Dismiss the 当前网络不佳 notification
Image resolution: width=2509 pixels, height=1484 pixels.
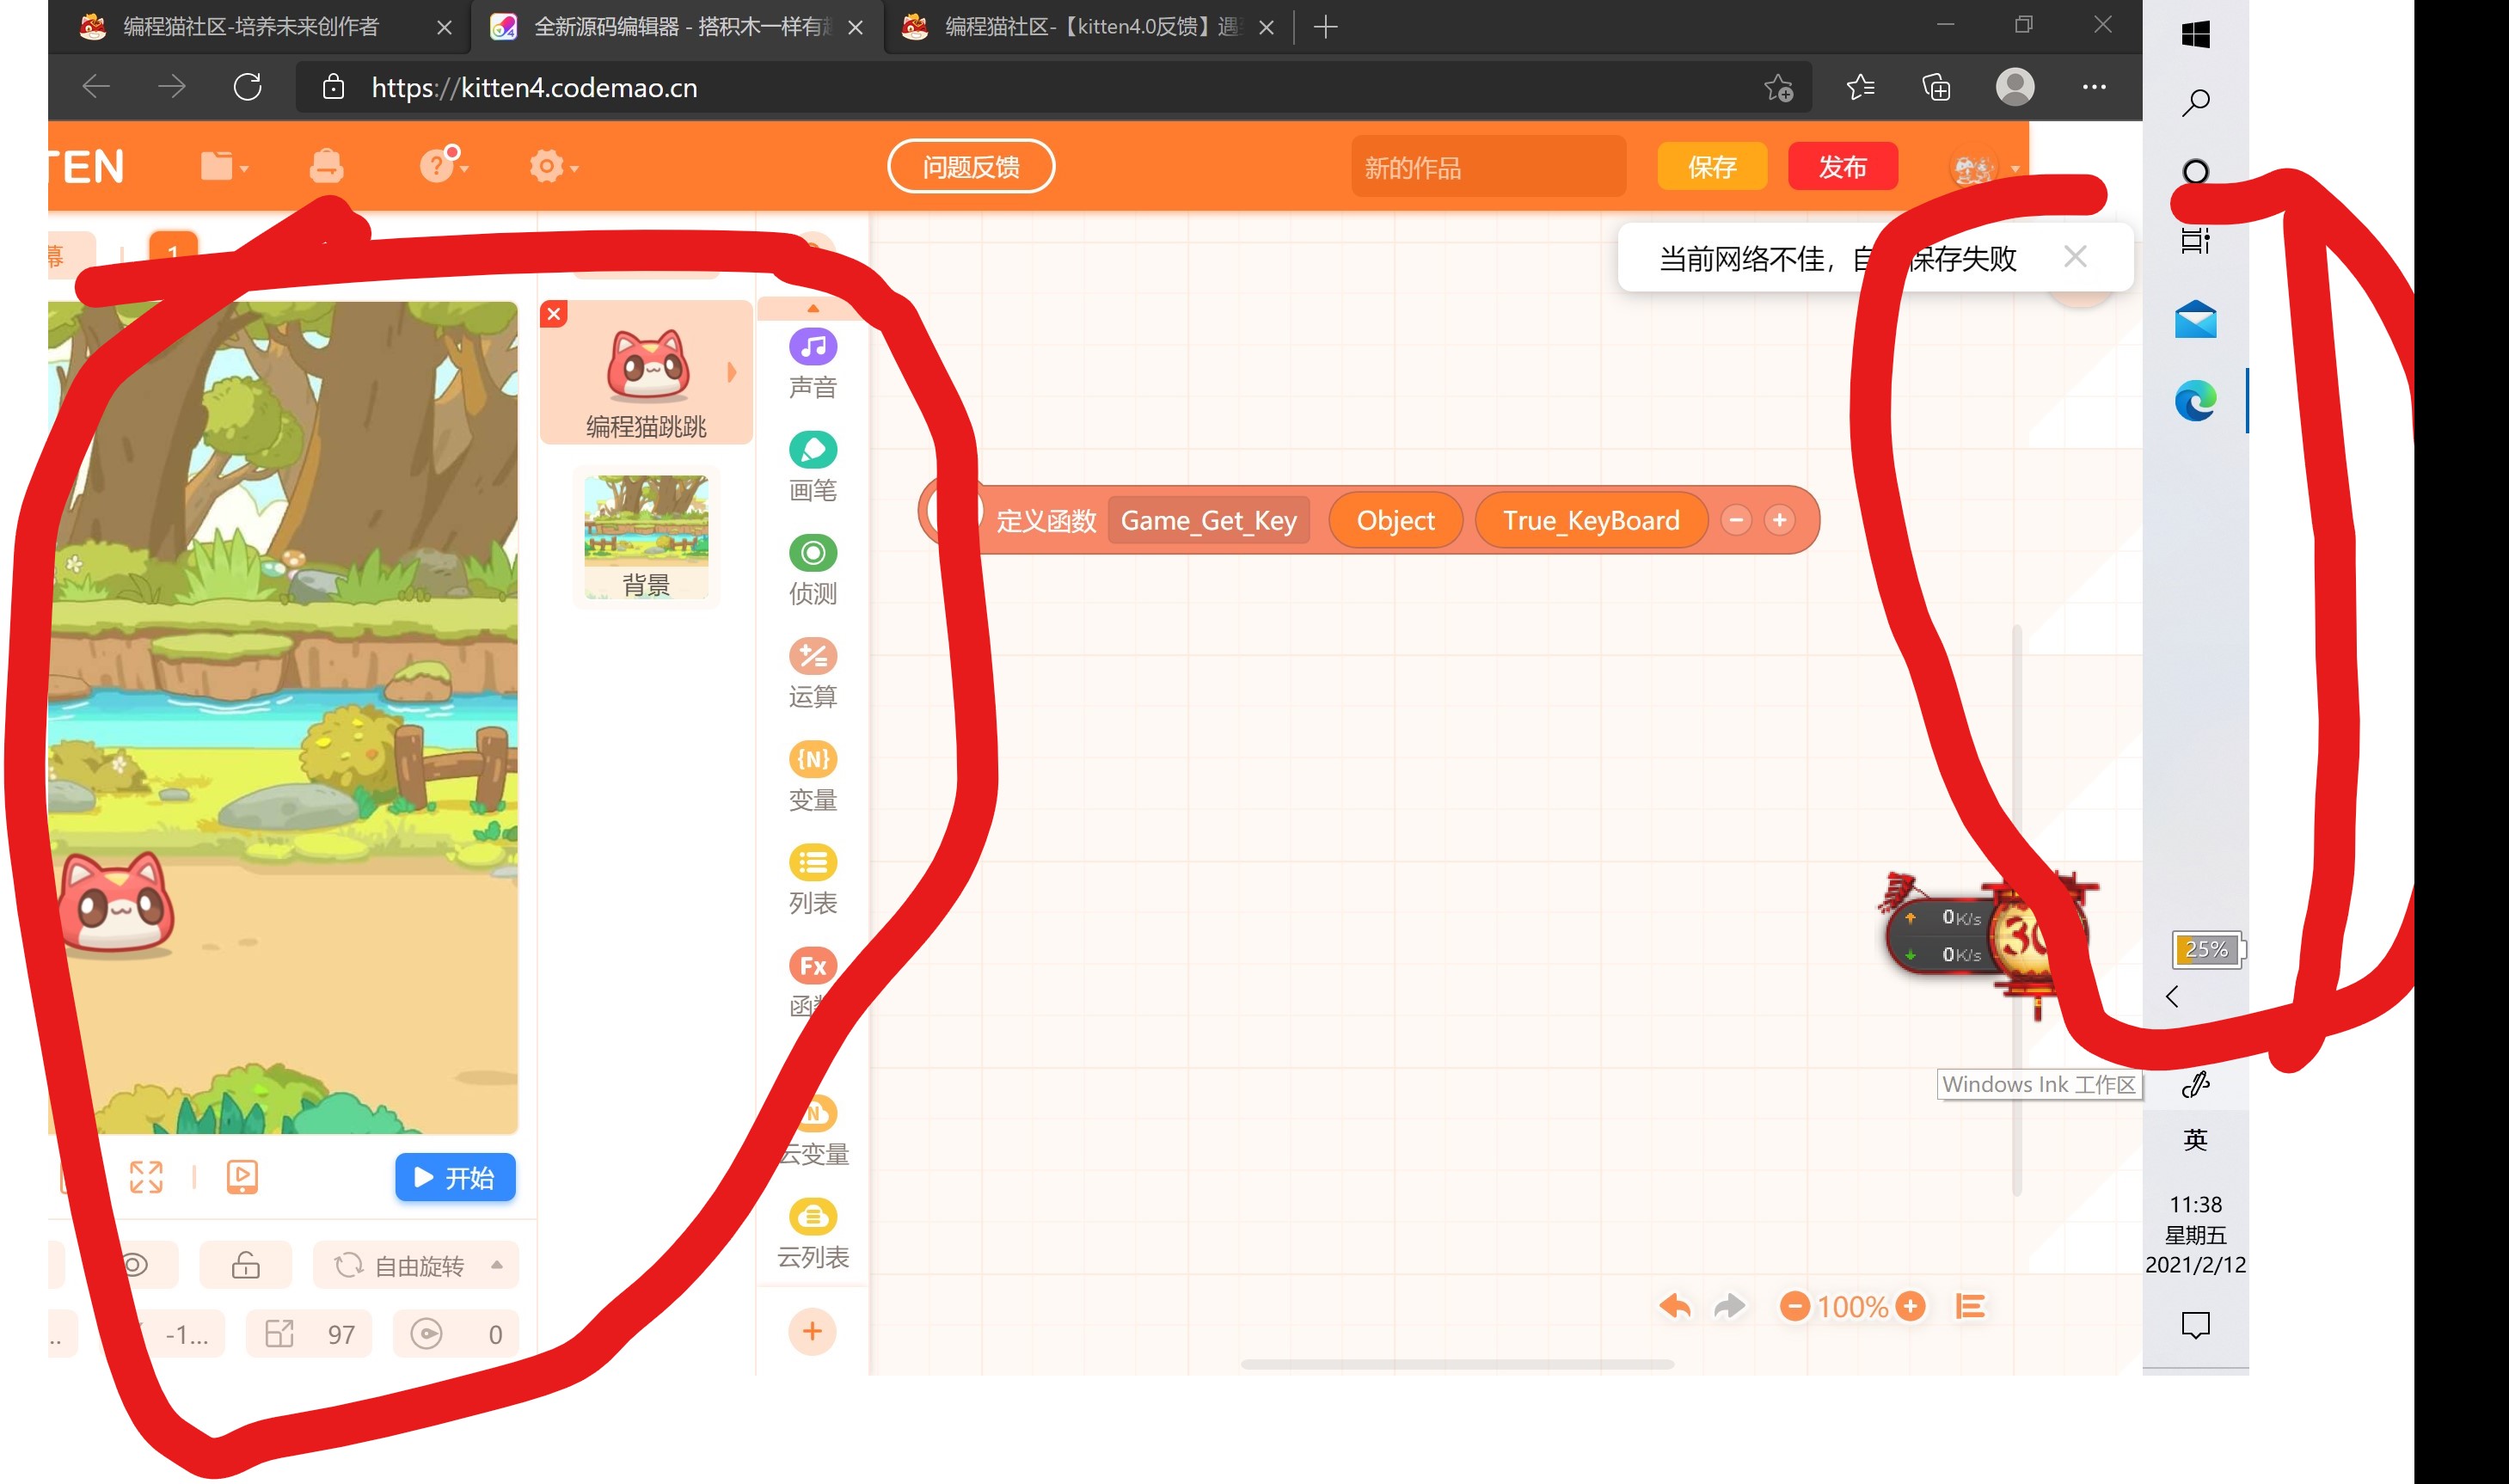(2075, 257)
